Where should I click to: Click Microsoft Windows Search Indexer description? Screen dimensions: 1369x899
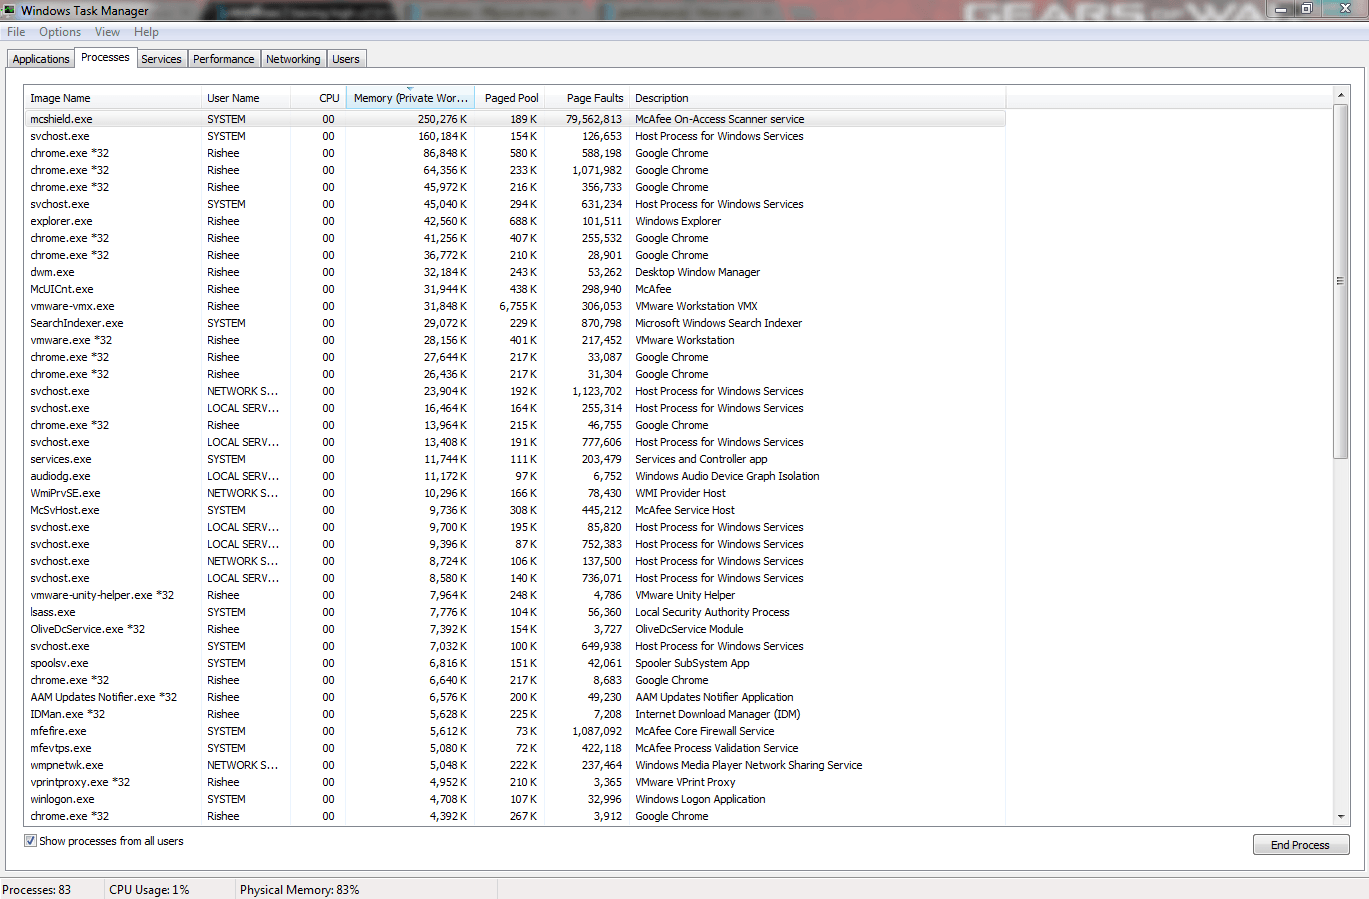click(x=719, y=323)
